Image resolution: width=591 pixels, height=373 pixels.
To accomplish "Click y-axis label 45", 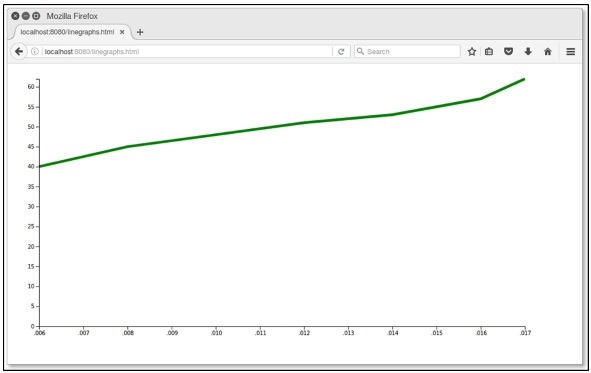I will tap(31, 147).
